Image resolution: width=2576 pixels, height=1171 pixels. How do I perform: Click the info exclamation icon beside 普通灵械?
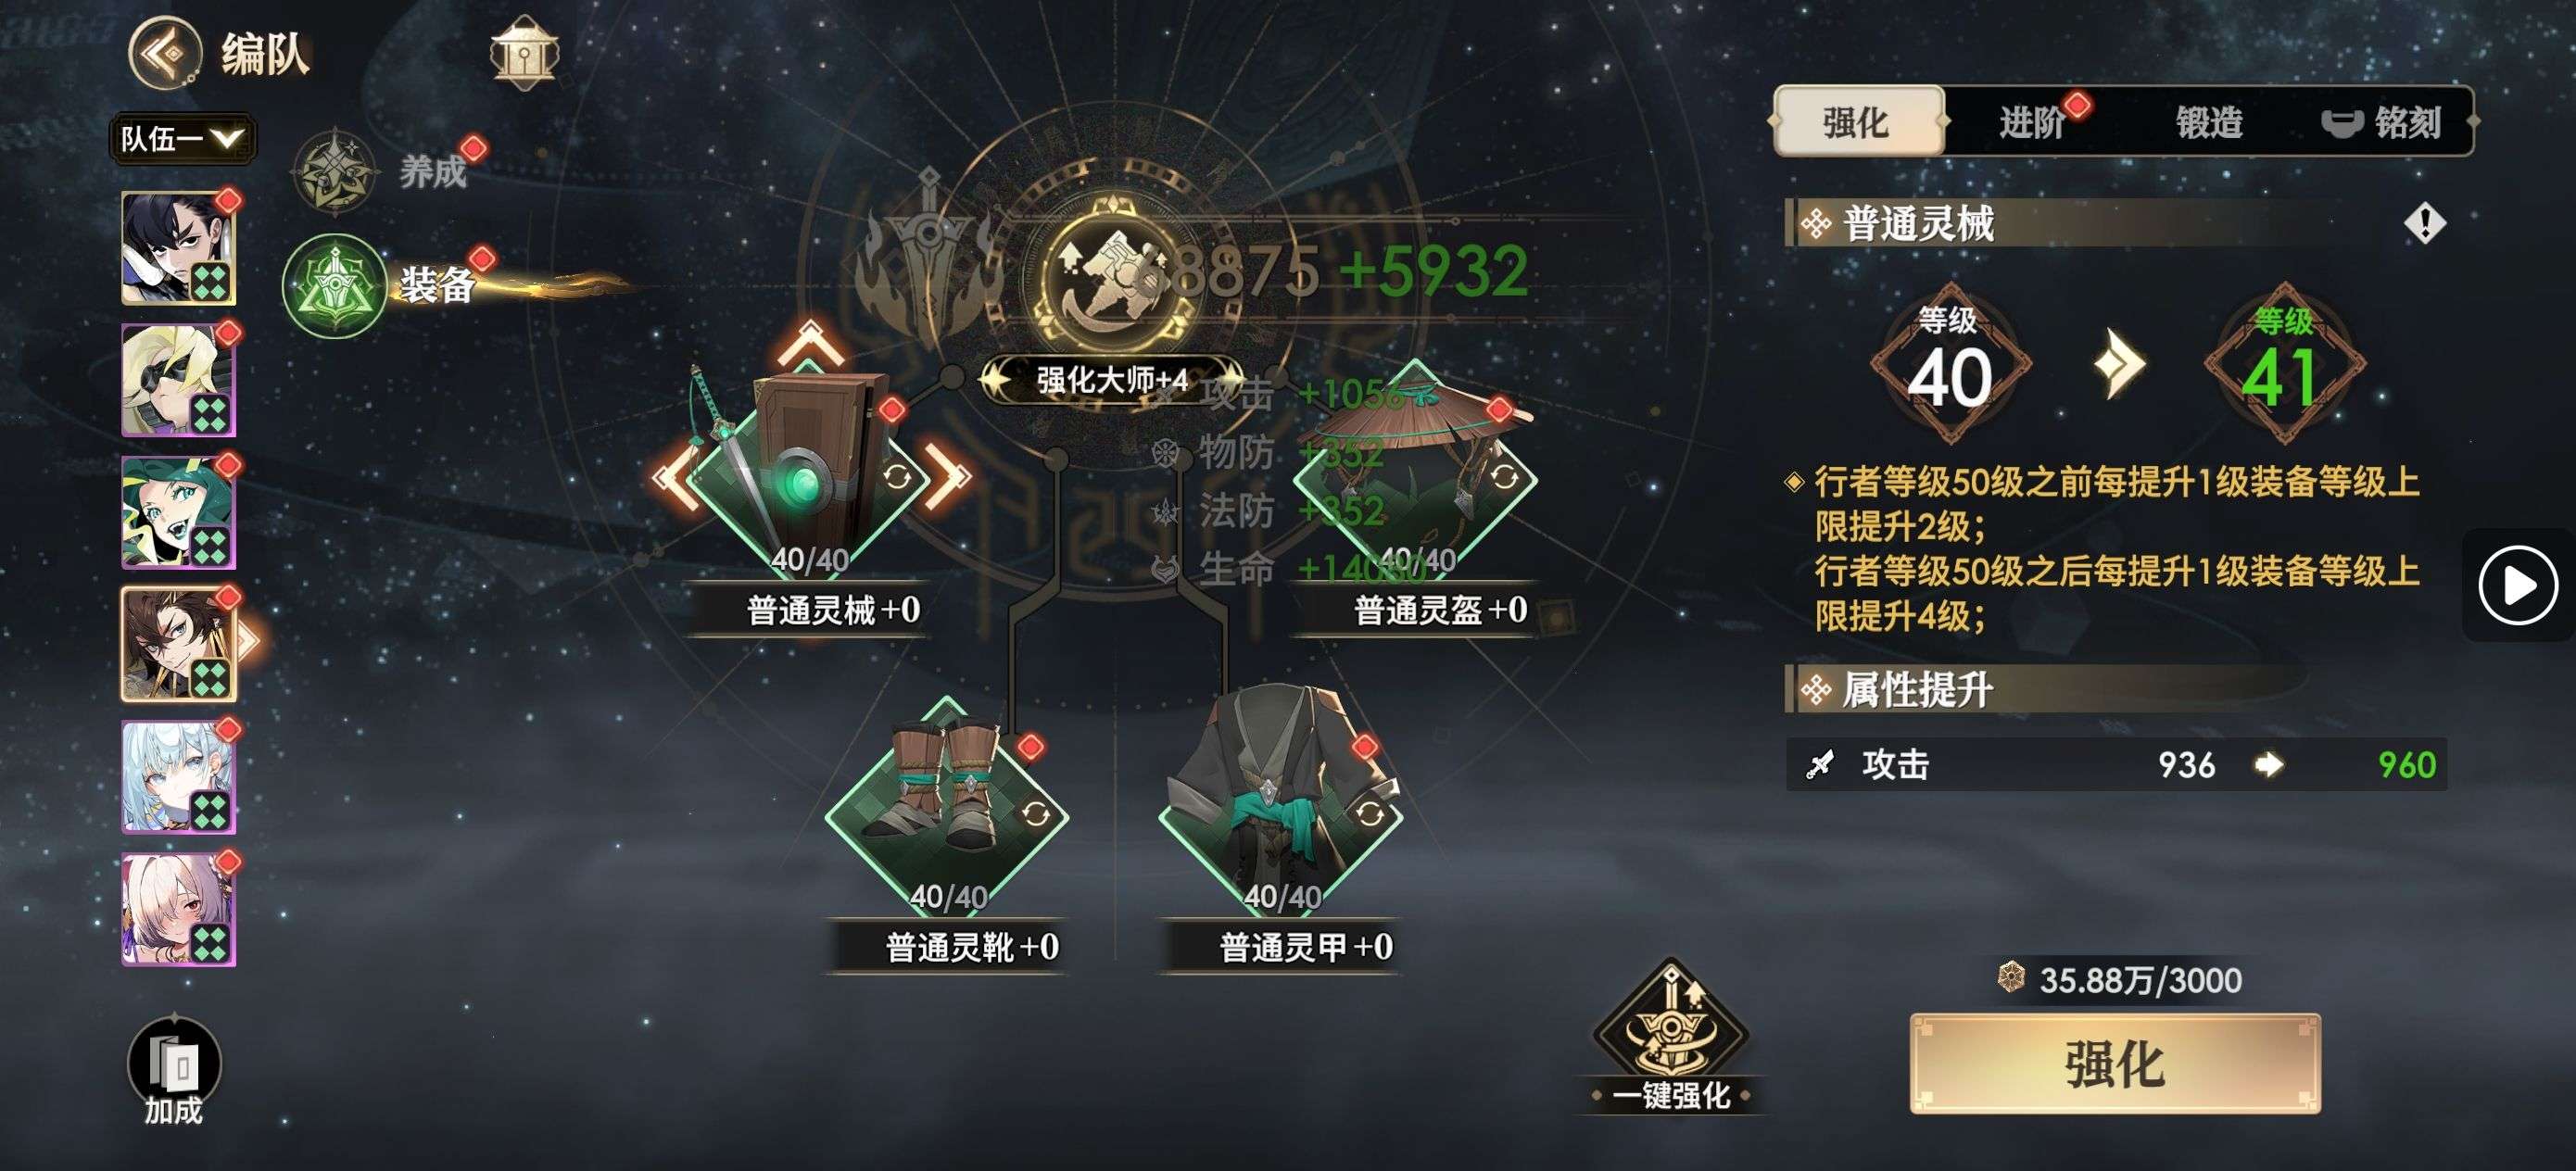[2424, 222]
